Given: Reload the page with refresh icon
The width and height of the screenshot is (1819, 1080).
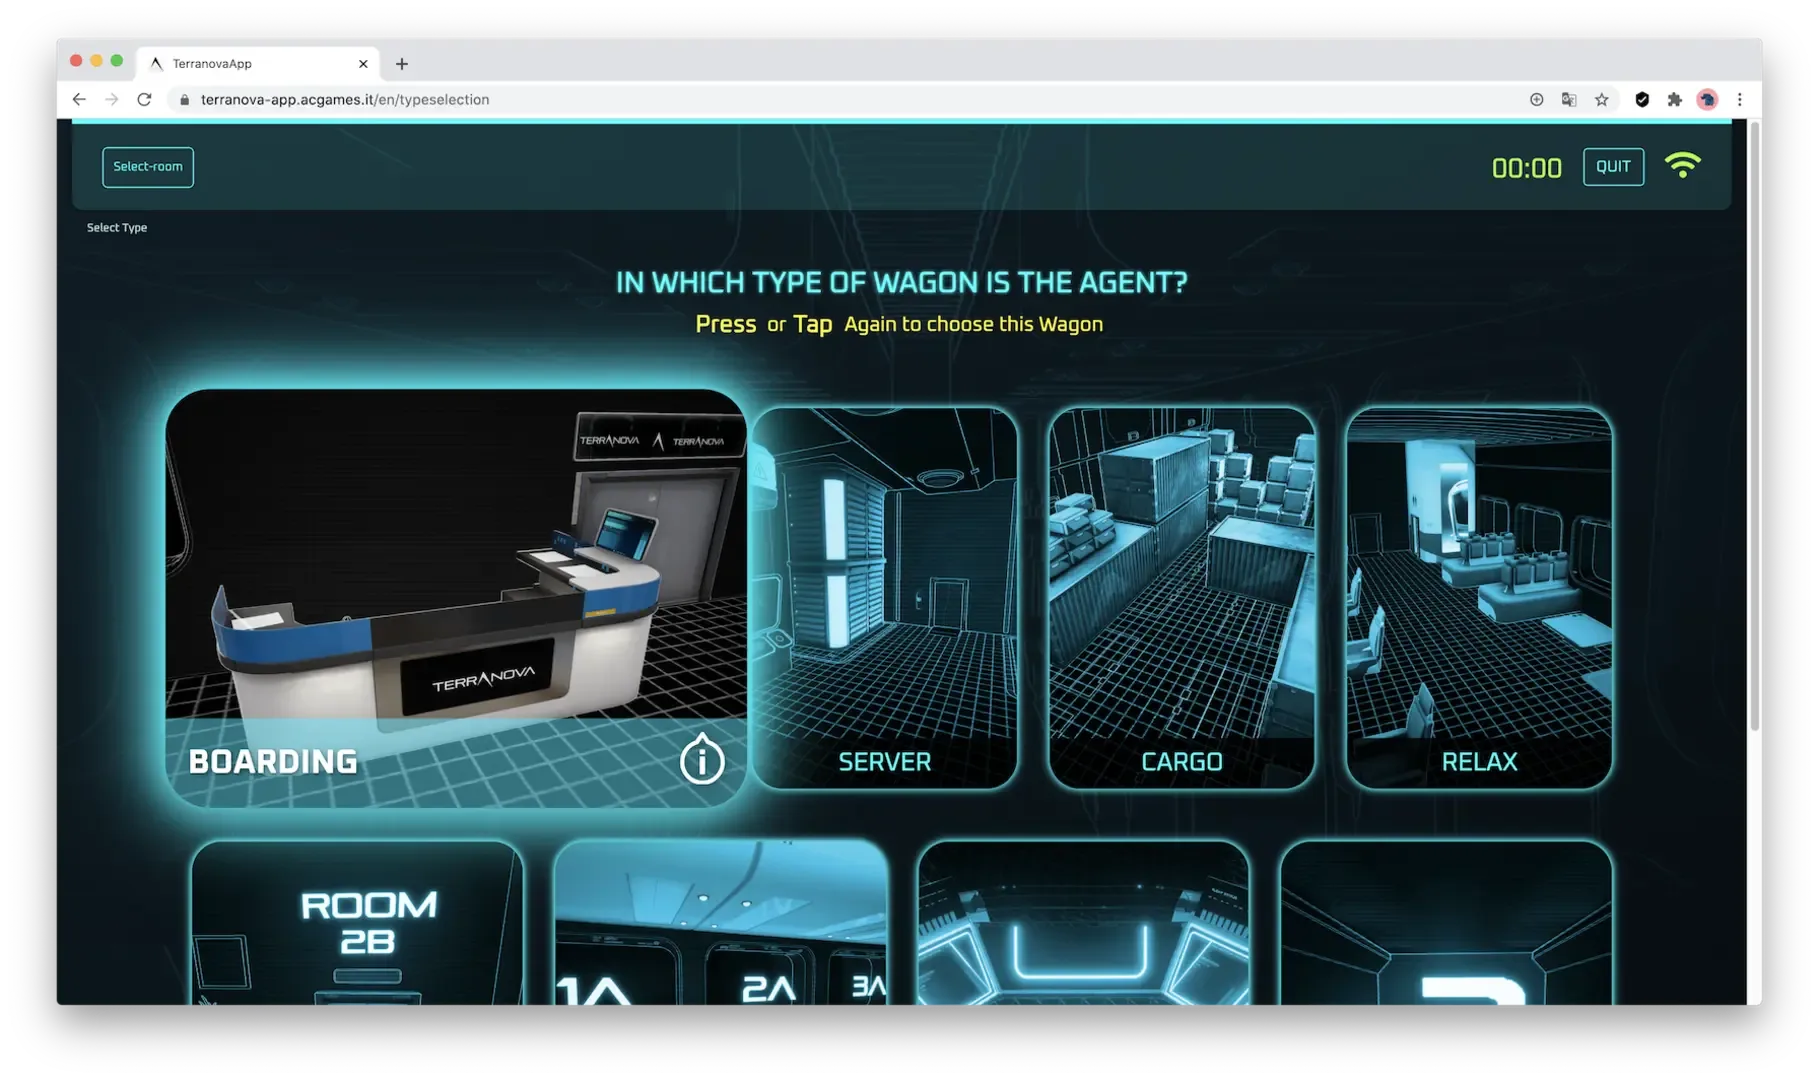Looking at the screenshot, I should point(144,100).
